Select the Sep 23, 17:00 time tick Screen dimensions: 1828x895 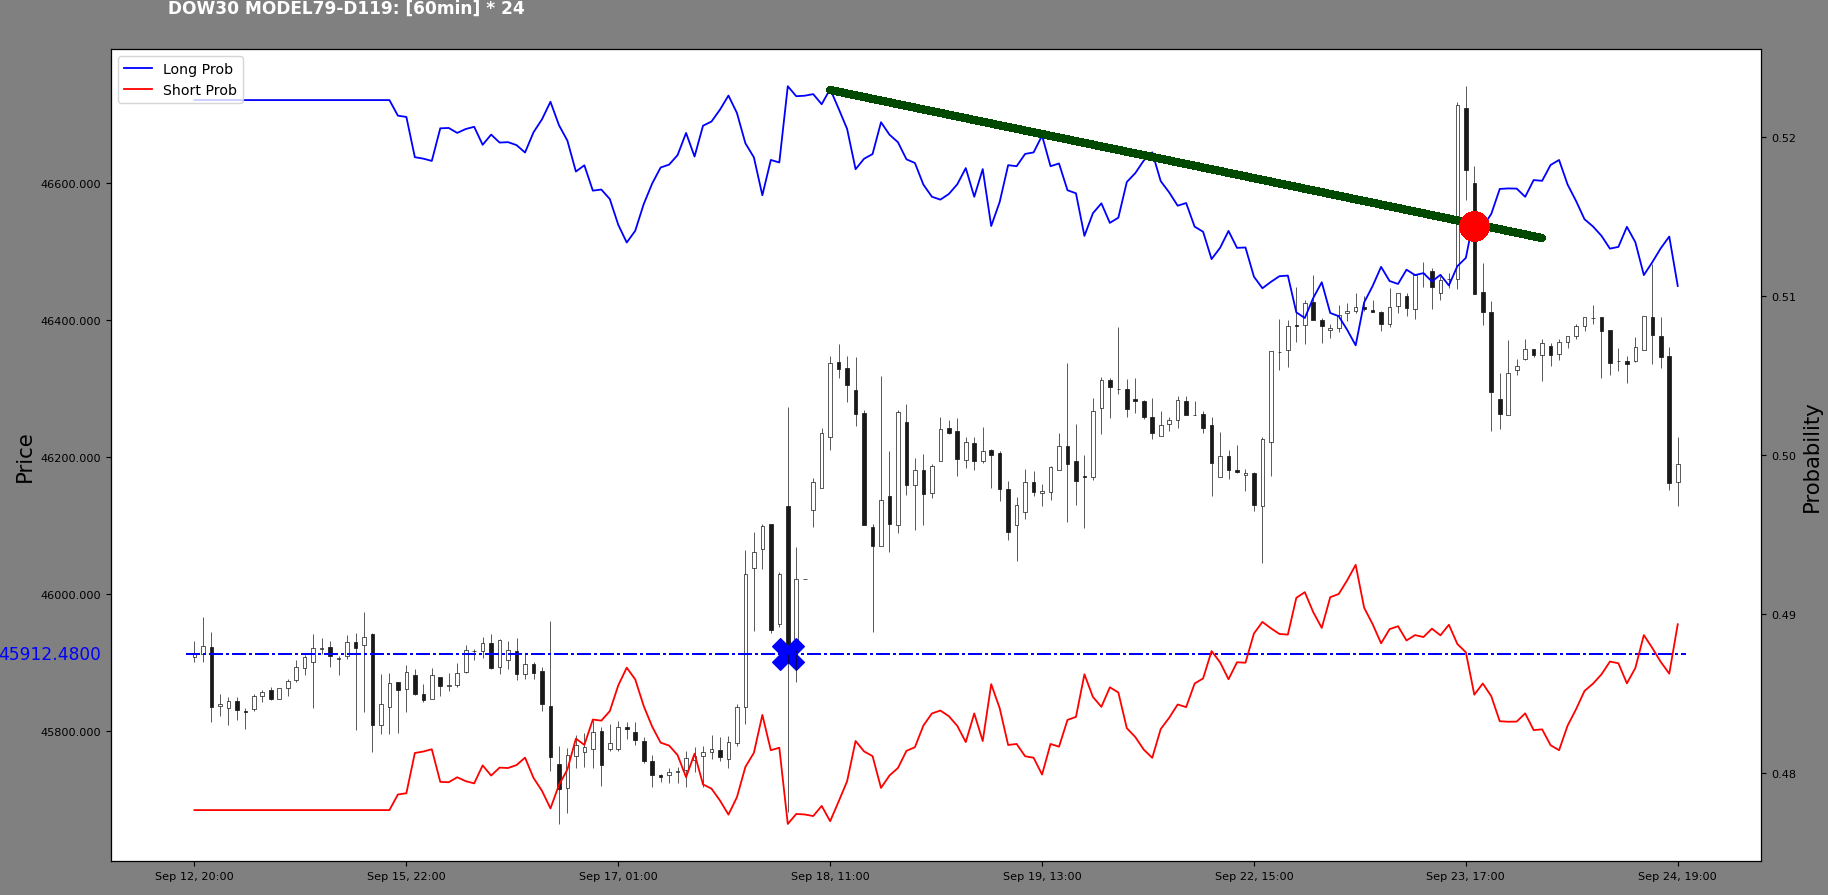[1465, 877]
